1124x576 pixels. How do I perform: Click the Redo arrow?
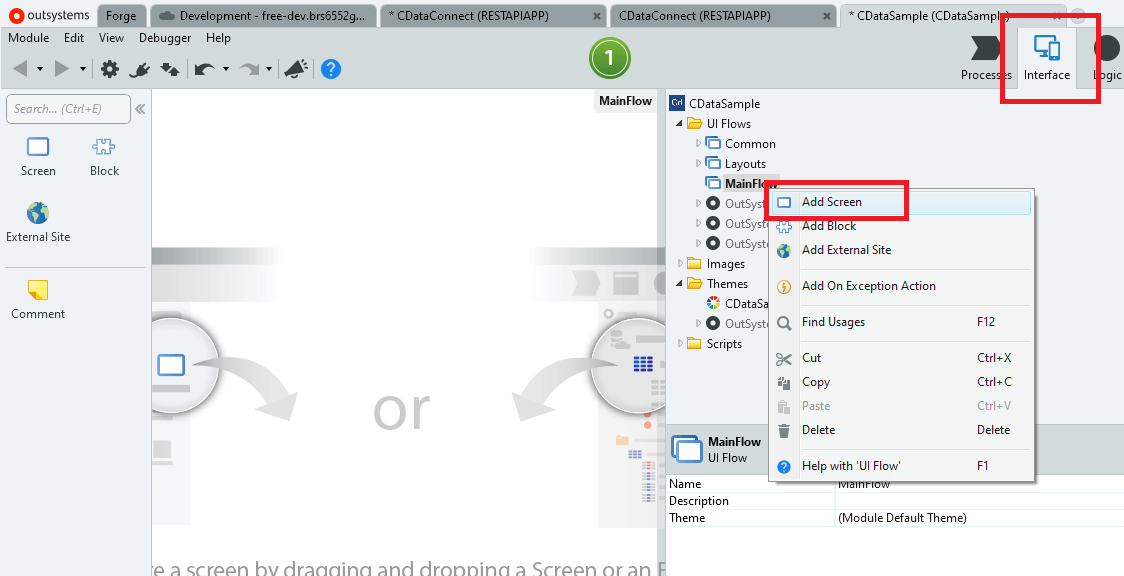pyautogui.click(x=249, y=69)
